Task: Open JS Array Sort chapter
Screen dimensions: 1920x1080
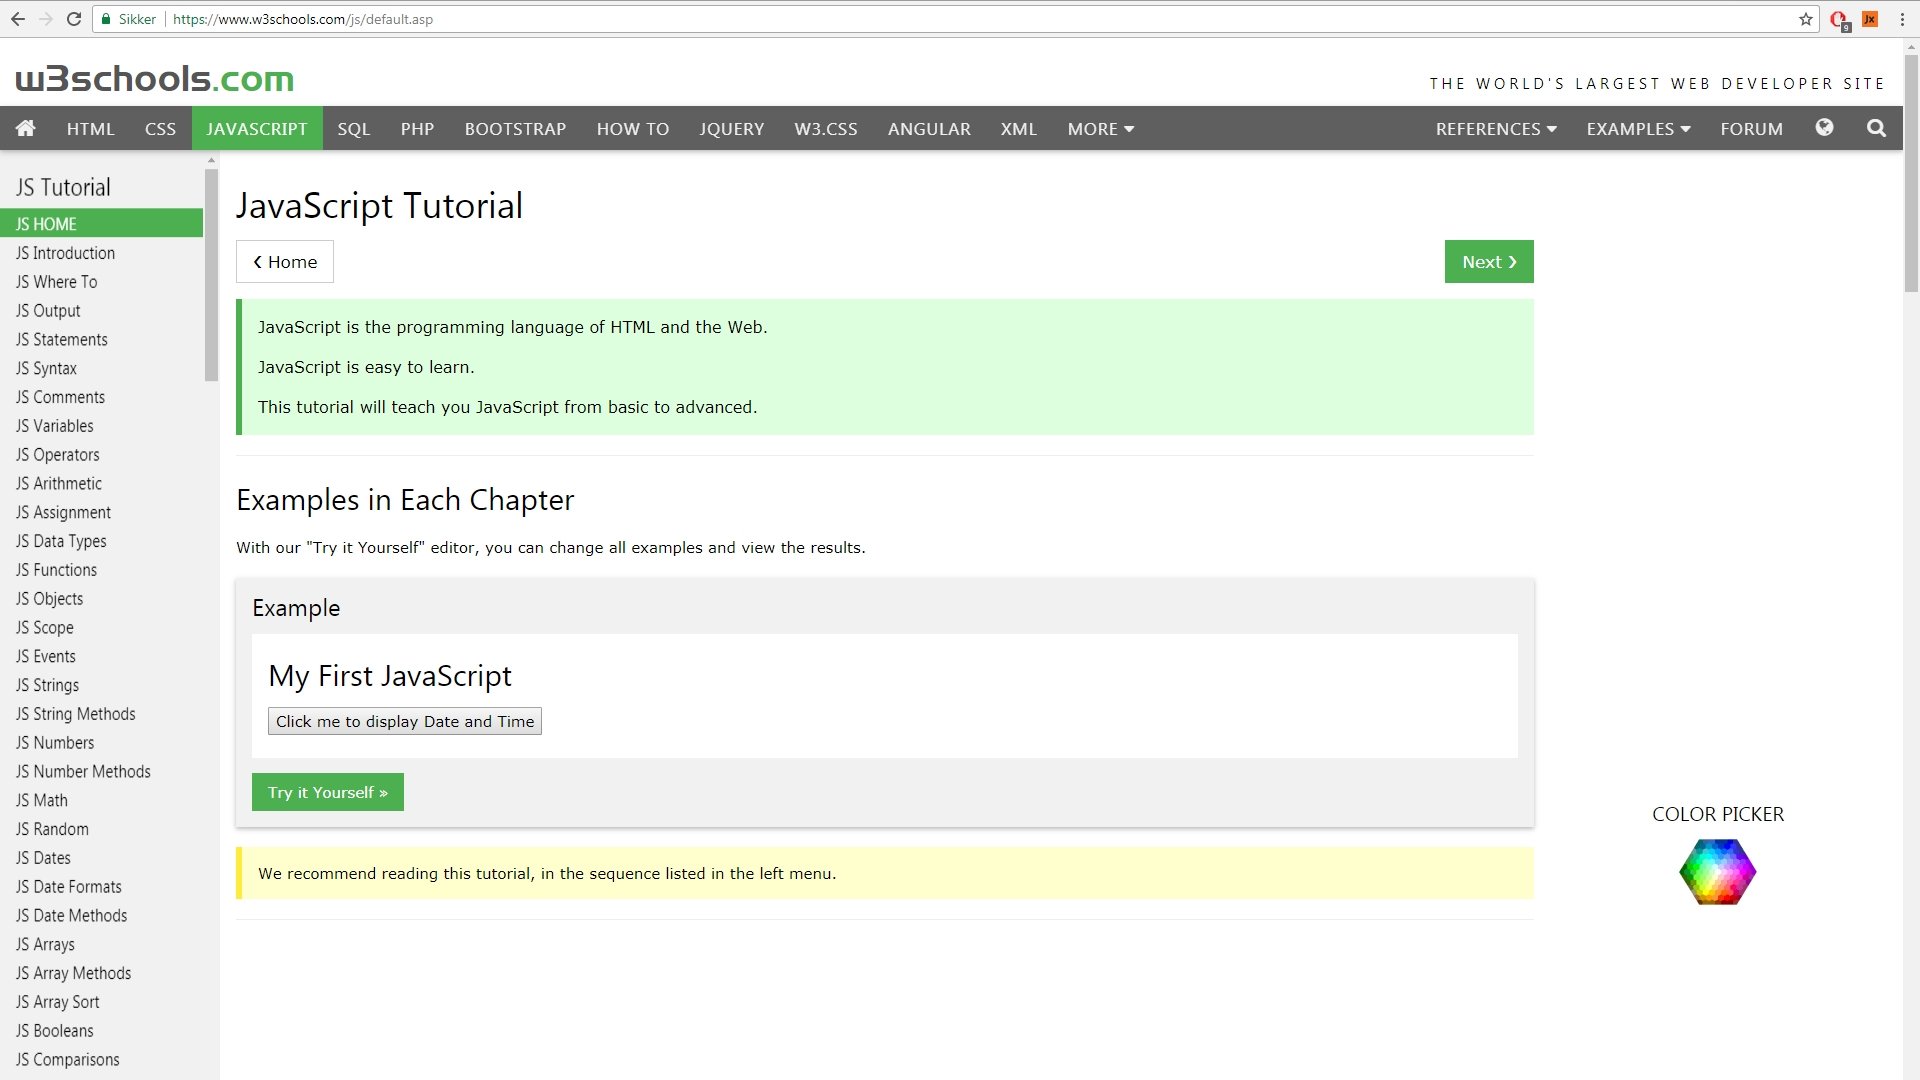Action: [101, 1002]
